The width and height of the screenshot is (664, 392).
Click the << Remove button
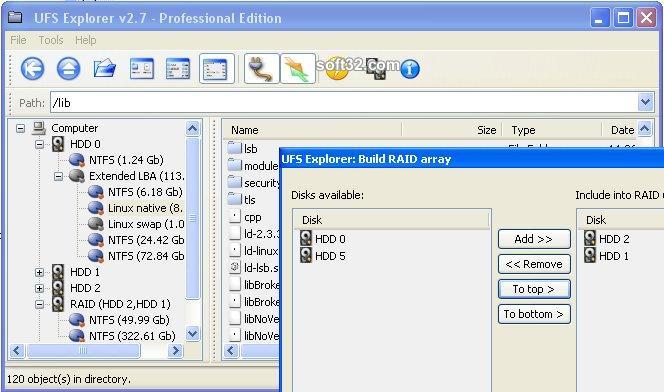click(x=534, y=264)
